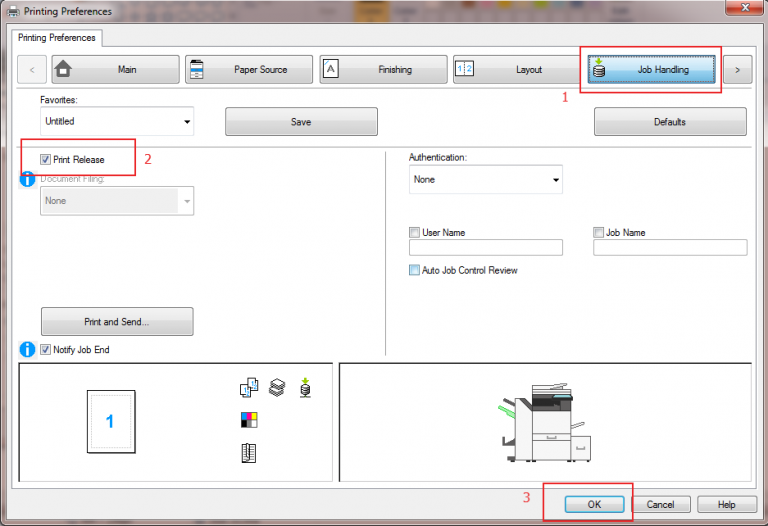768x526 pixels.
Task: Click the Main tab home icon
Action: (x=63, y=69)
